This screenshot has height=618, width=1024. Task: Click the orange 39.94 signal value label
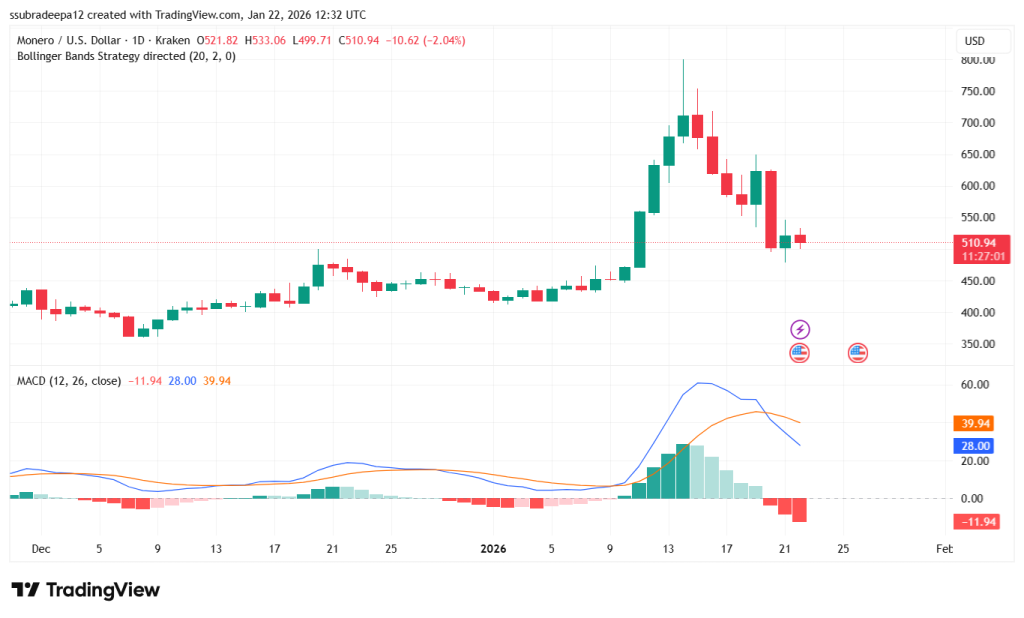click(x=974, y=423)
